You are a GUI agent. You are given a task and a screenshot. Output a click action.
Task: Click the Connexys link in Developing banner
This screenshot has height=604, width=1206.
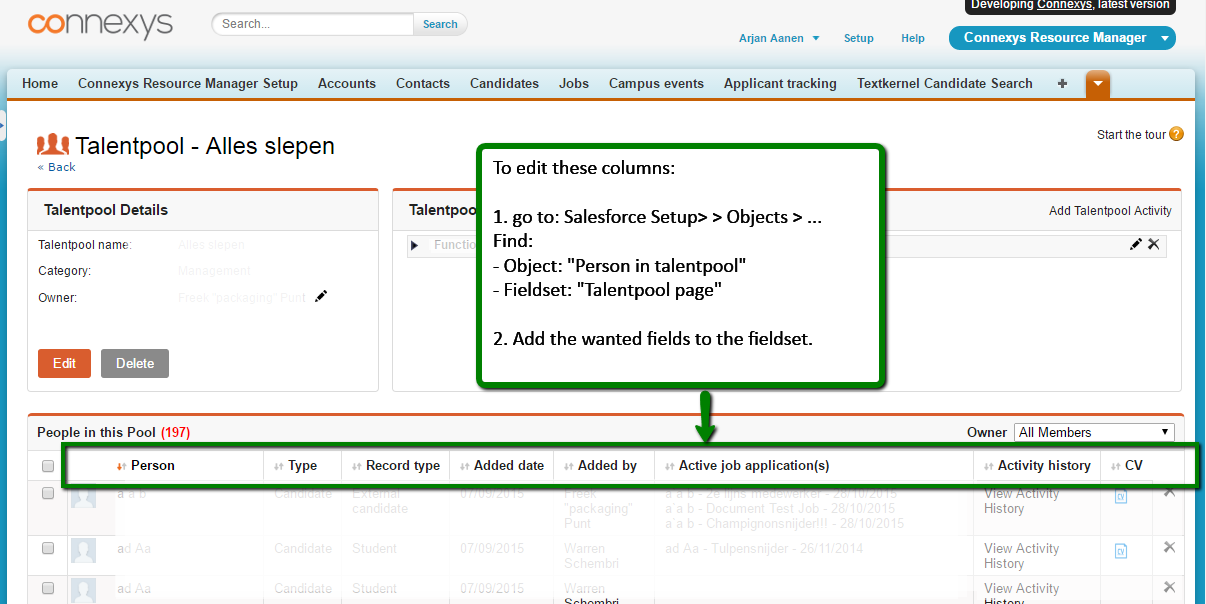pos(1064,4)
